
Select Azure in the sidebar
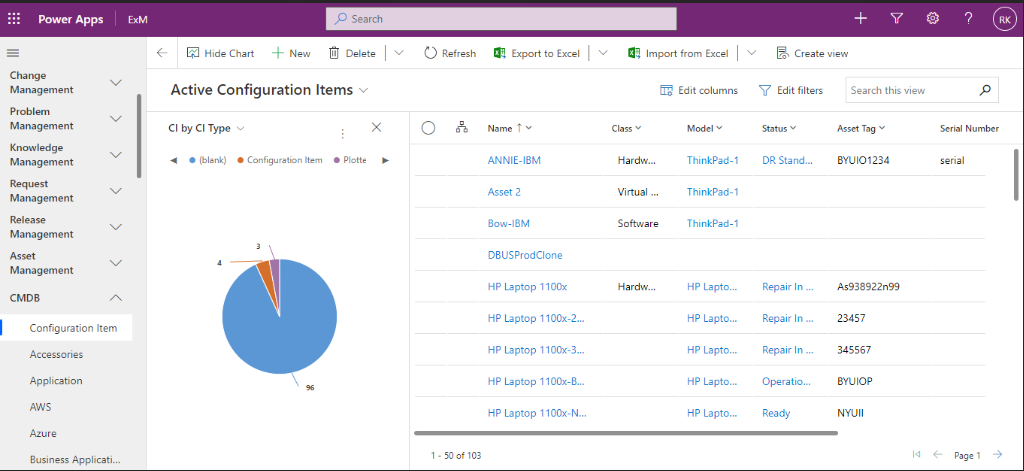(43, 433)
